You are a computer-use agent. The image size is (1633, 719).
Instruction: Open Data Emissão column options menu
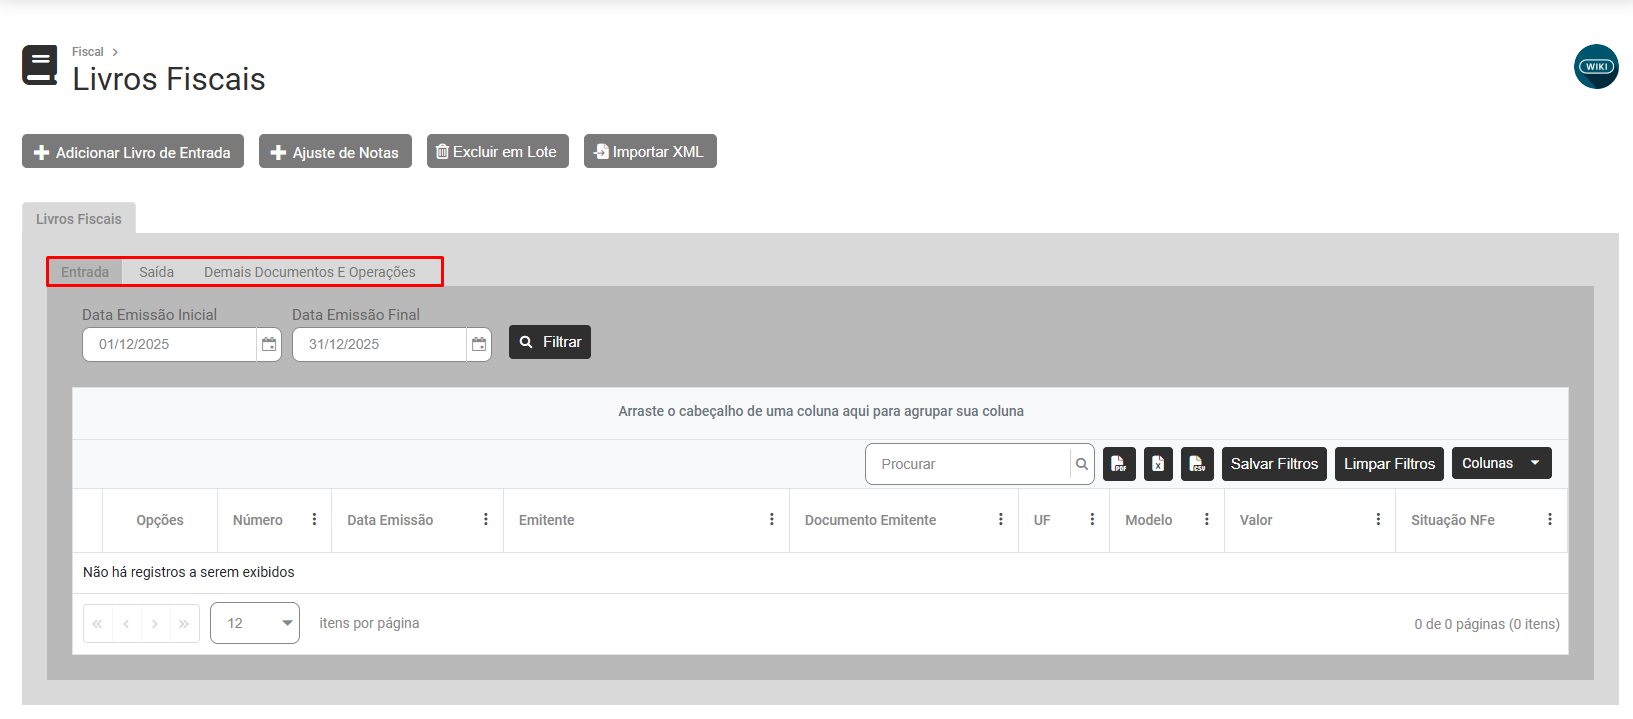pyautogui.click(x=486, y=520)
